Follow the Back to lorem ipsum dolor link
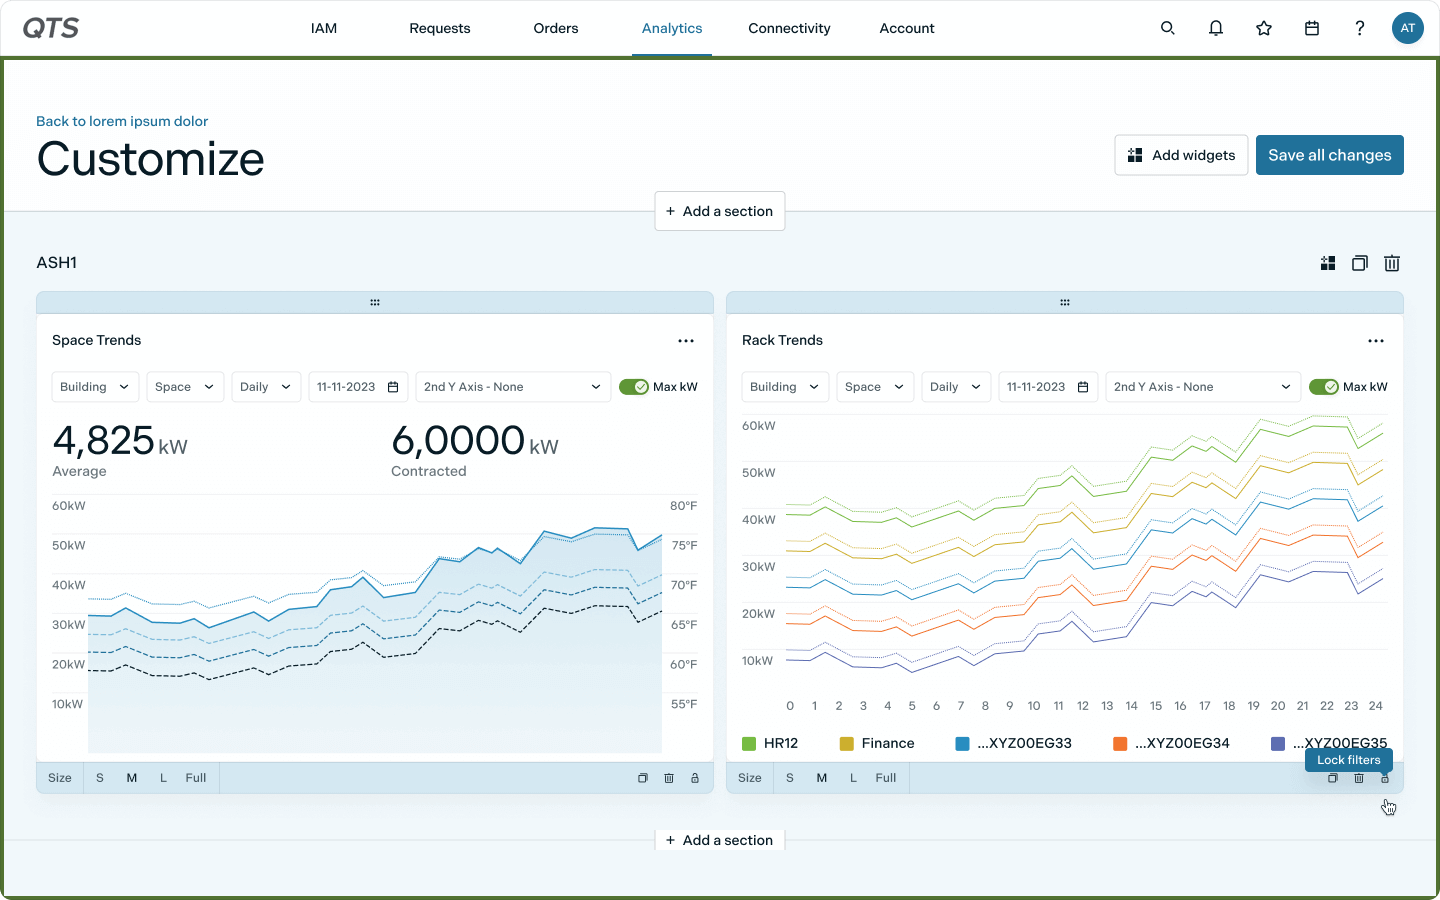 122,121
